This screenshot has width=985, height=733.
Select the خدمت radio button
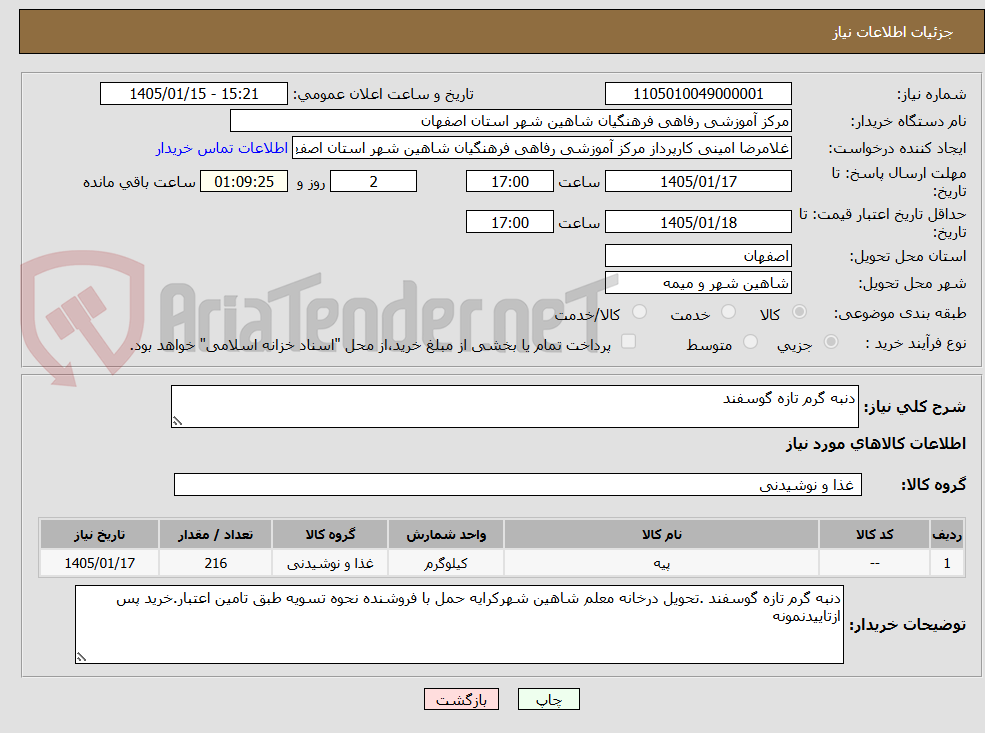click(x=729, y=312)
